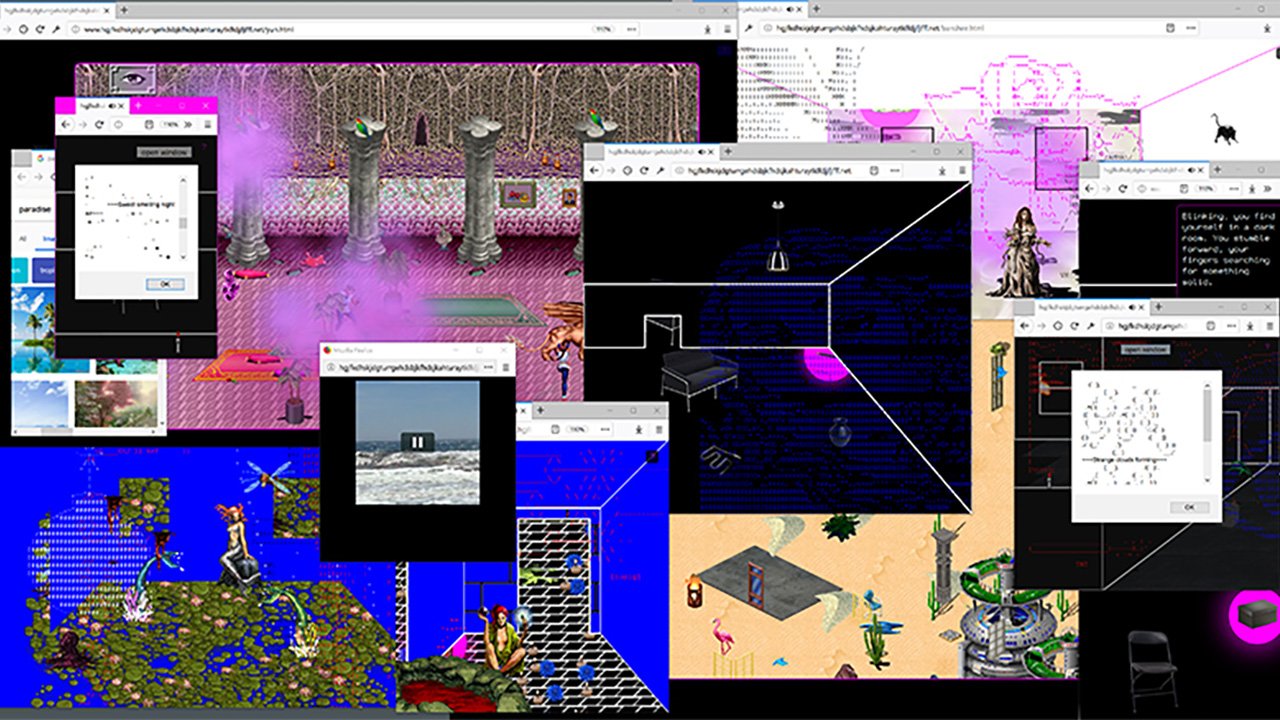The width and height of the screenshot is (1280, 720).
Task: Open hamburger menu in pink-titled browser window
Action: [x=208, y=125]
